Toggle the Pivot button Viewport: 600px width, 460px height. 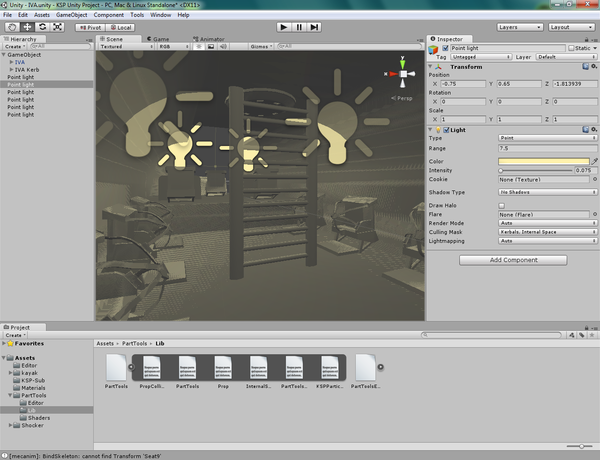click(89, 27)
